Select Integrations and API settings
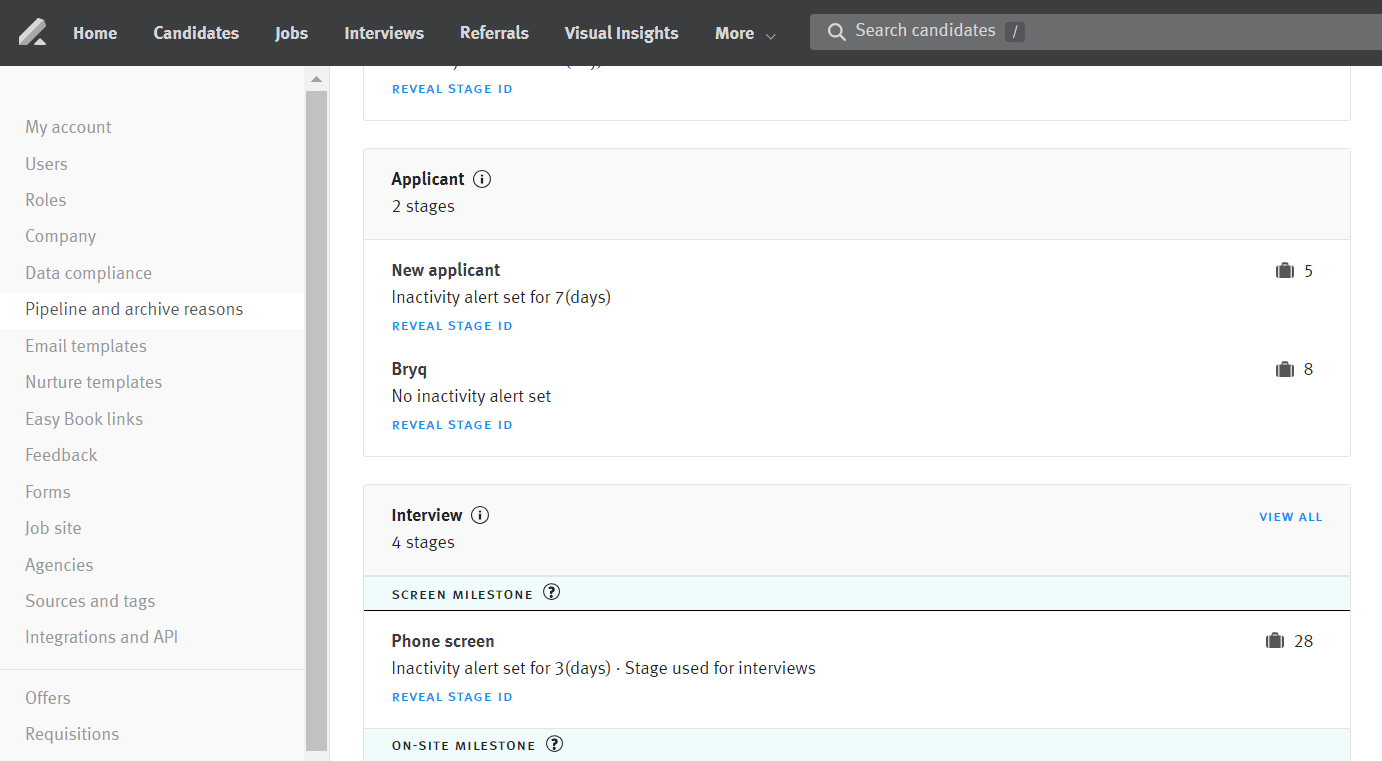1382x761 pixels. (x=101, y=637)
